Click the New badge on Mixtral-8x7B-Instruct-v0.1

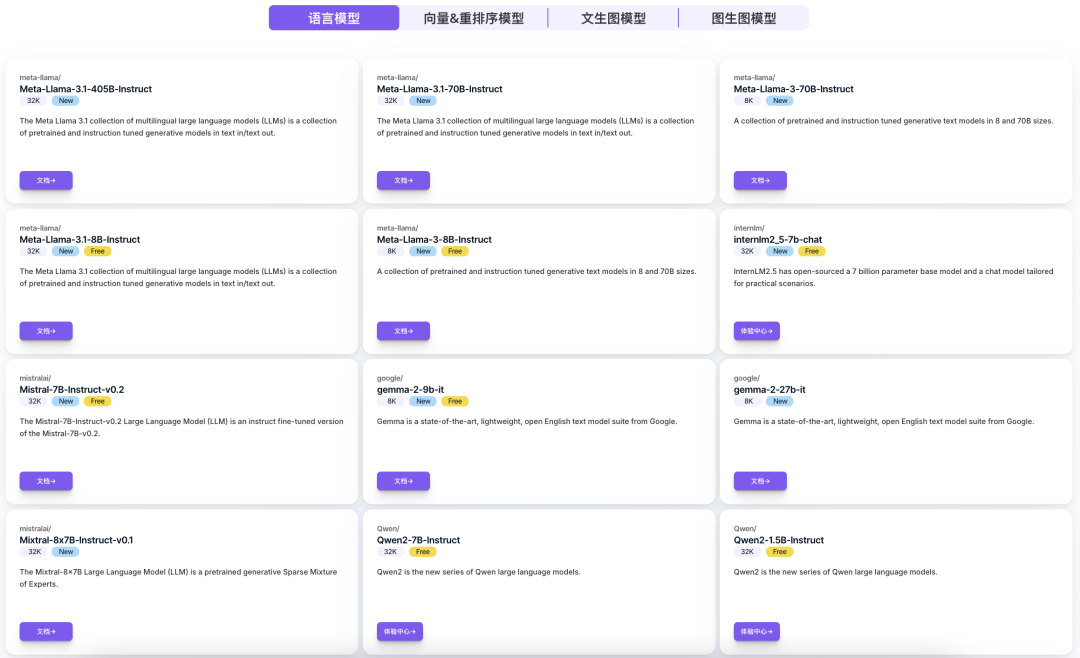point(66,552)
